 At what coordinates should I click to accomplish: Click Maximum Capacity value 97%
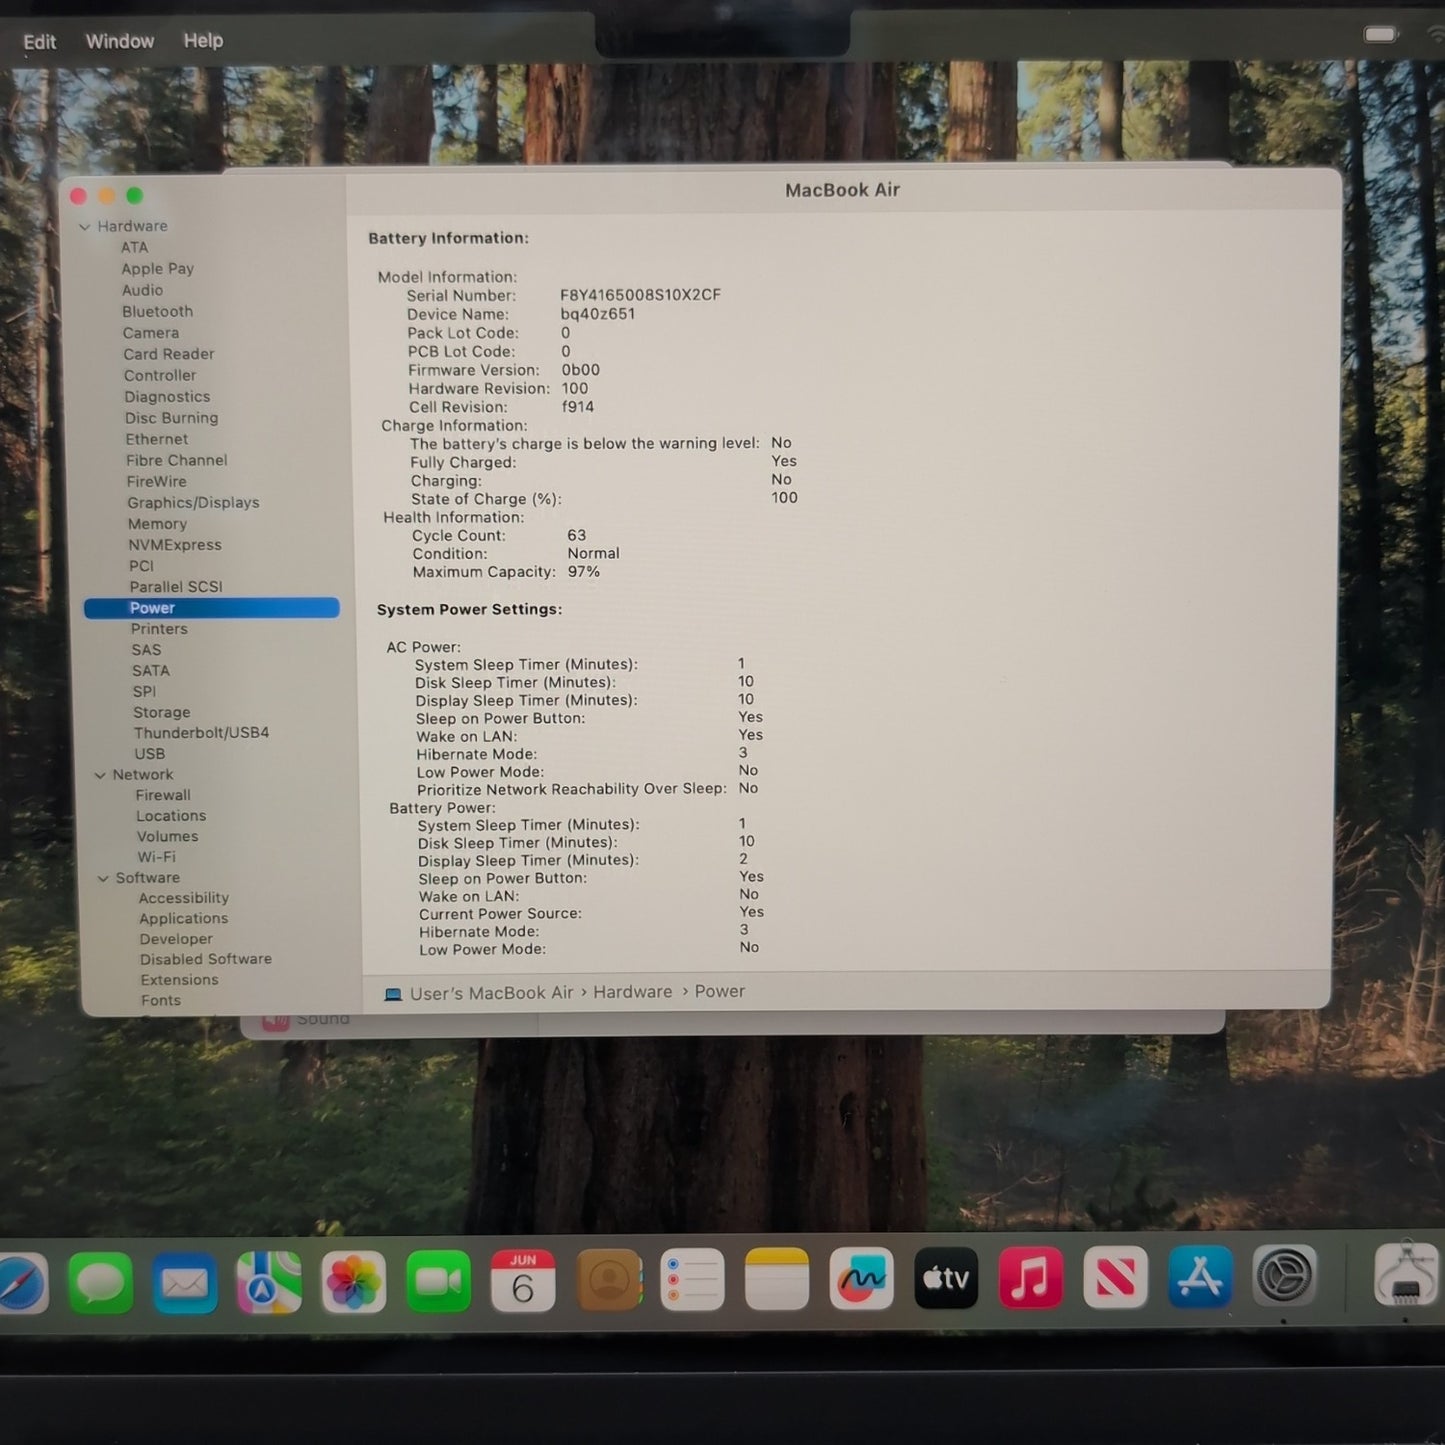pos(584,572)
